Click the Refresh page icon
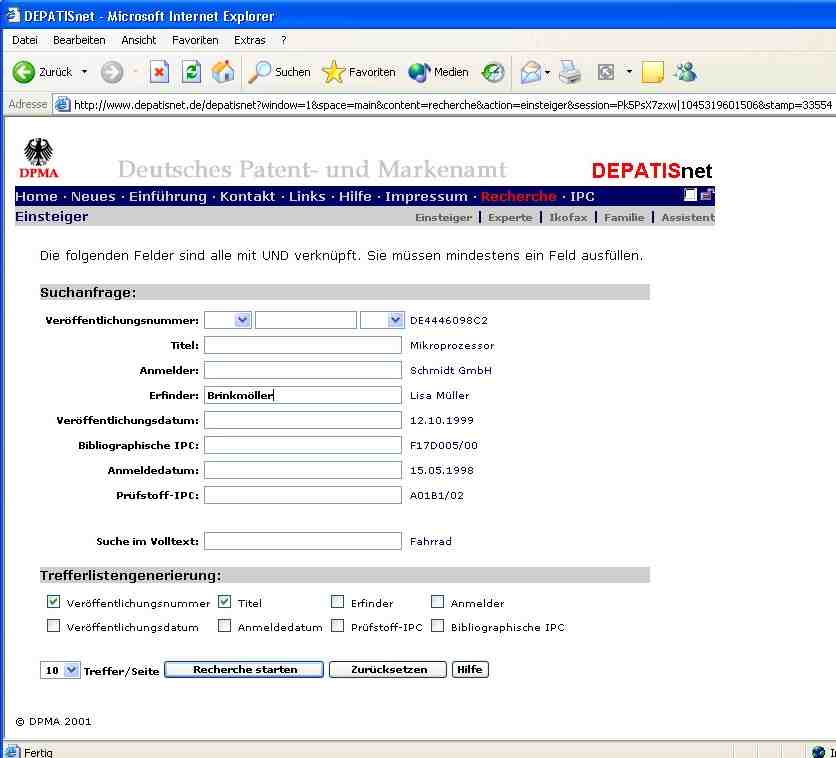 (191, 72)
